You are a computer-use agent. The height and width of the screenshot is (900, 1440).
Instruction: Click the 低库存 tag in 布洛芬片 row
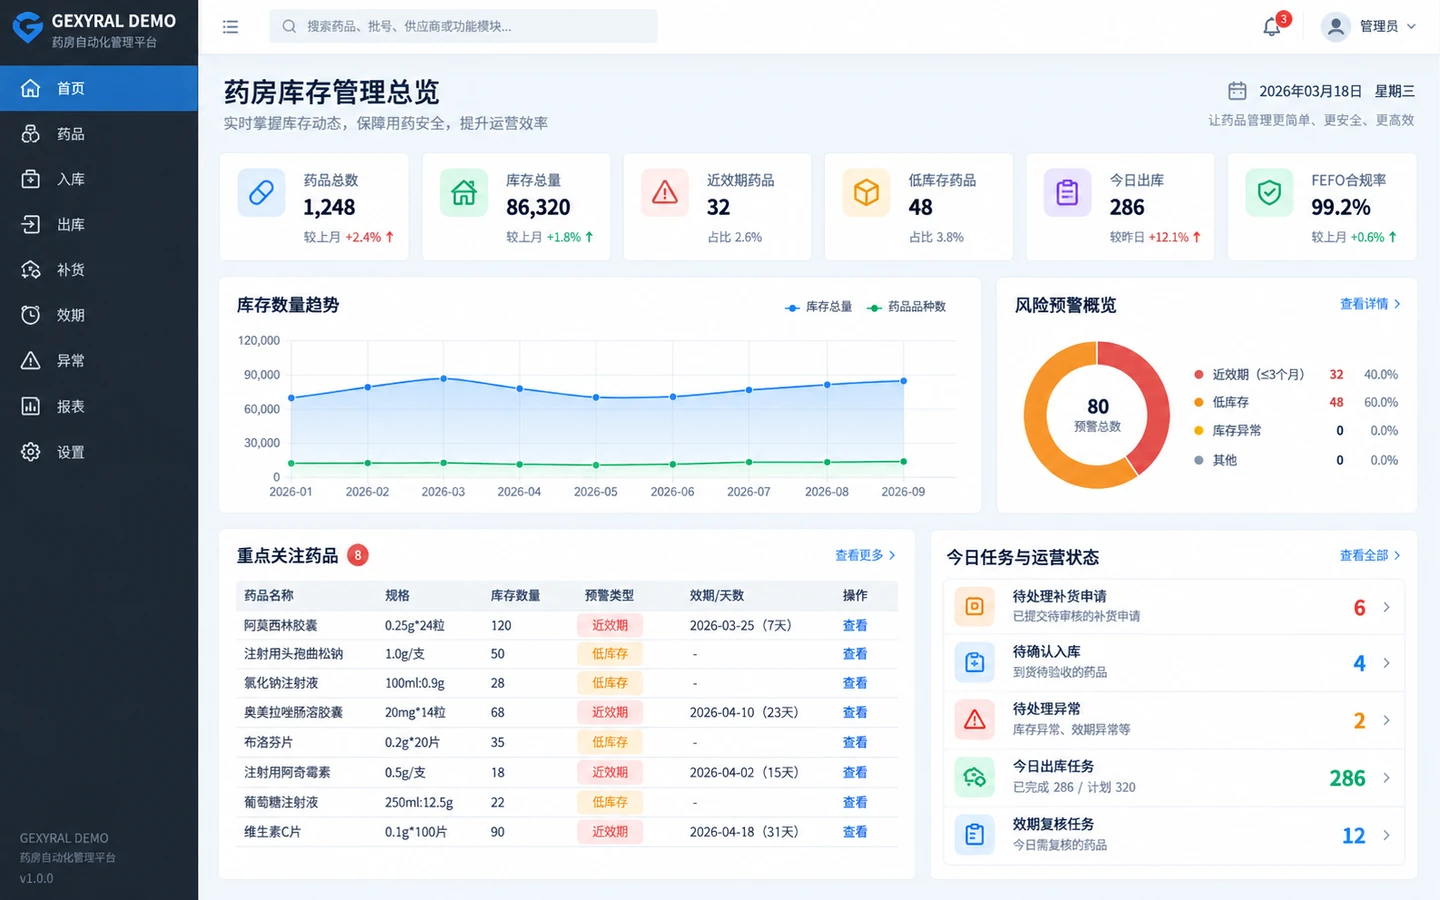[x=610, y=743]
